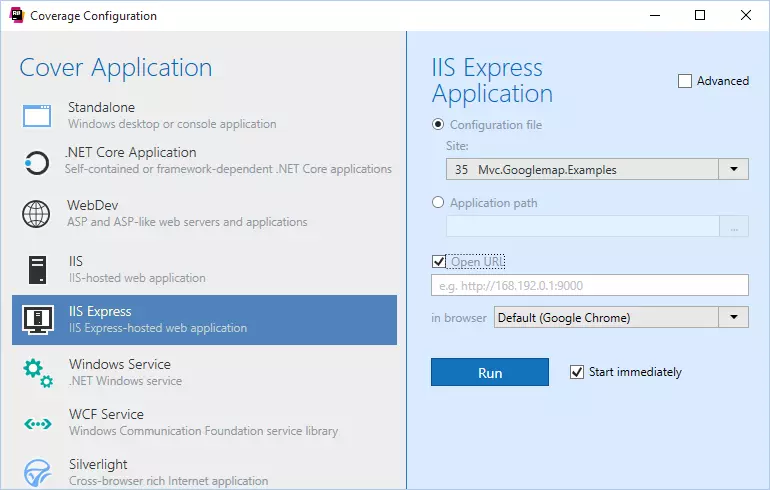Enable the Advanced checkbox
This screenshot has width=770, height=490.
pyautogui.click(x=685, y=81)
